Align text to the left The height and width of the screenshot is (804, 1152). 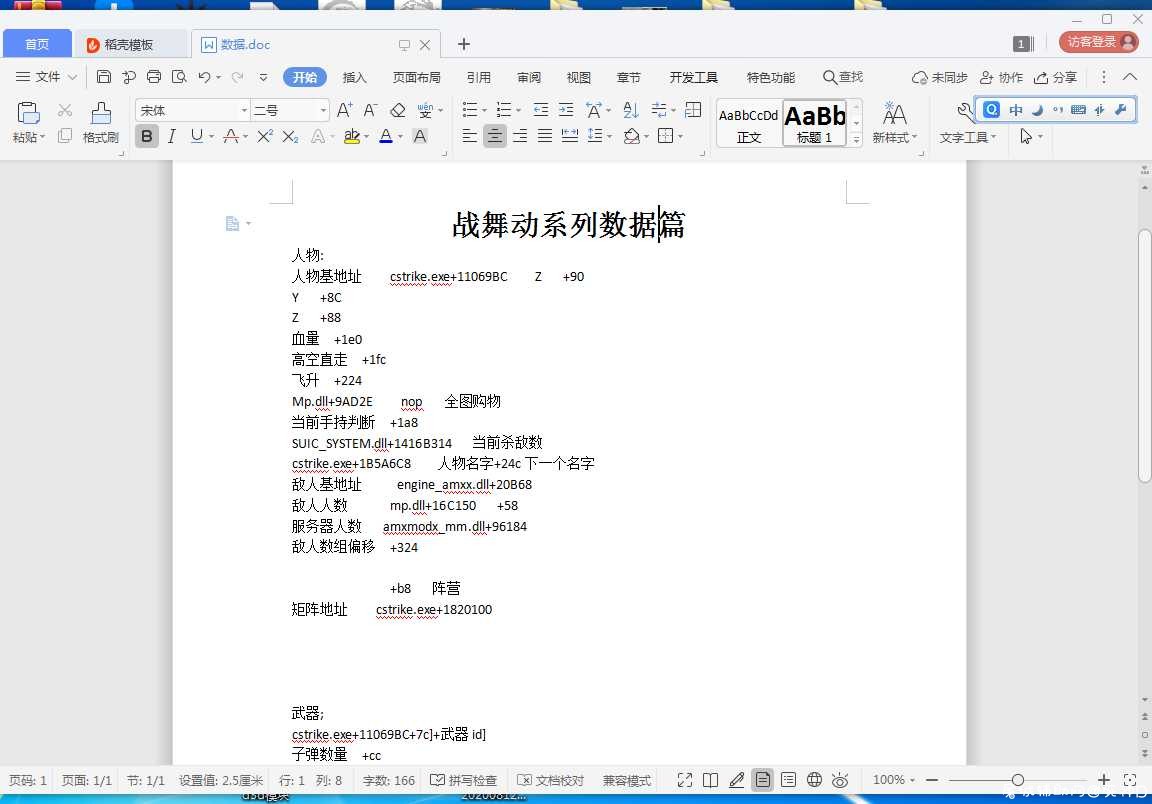coord(469,136)
